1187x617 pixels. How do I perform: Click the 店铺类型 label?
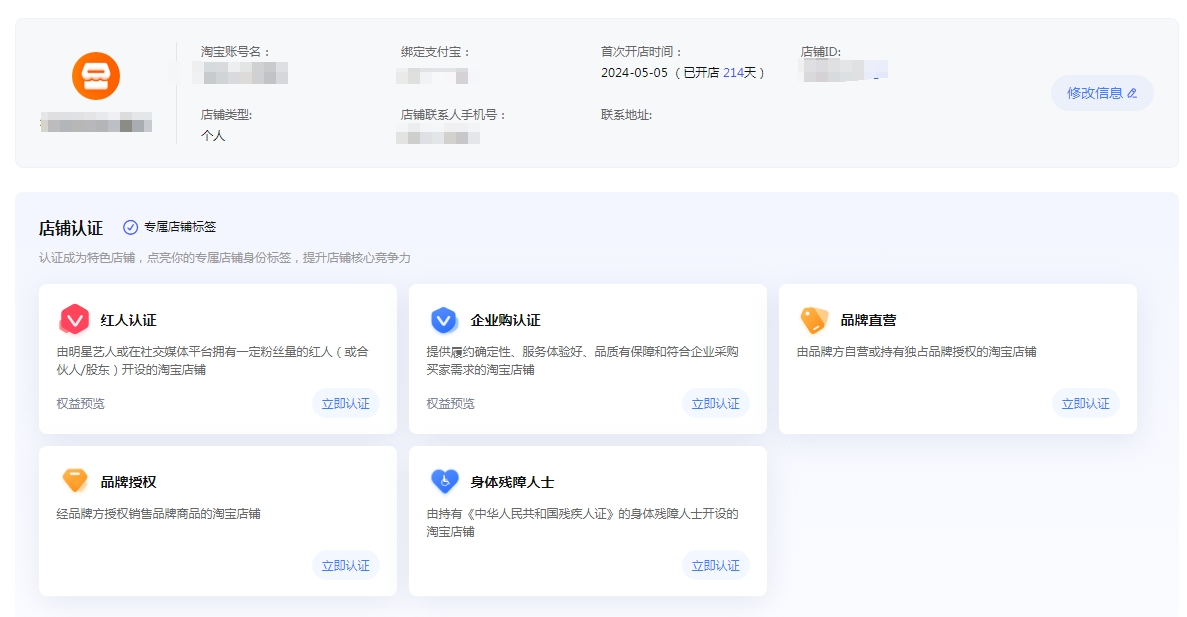click(x=226, y=115)
